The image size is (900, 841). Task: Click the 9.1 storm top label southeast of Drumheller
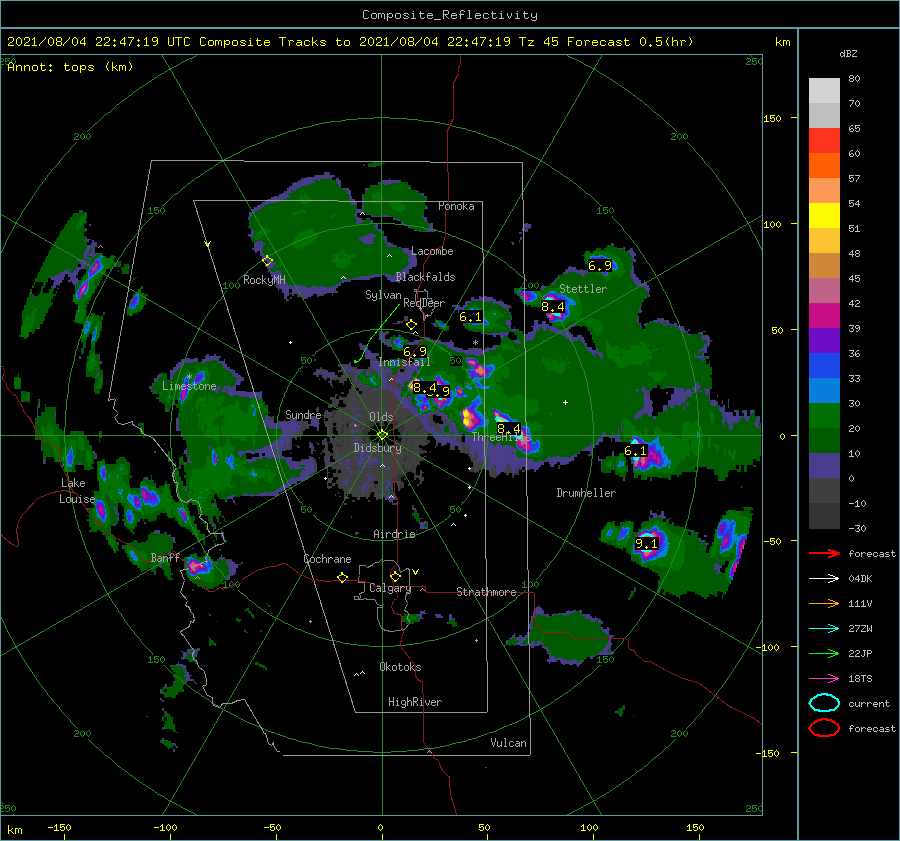(x=646, y=543)
